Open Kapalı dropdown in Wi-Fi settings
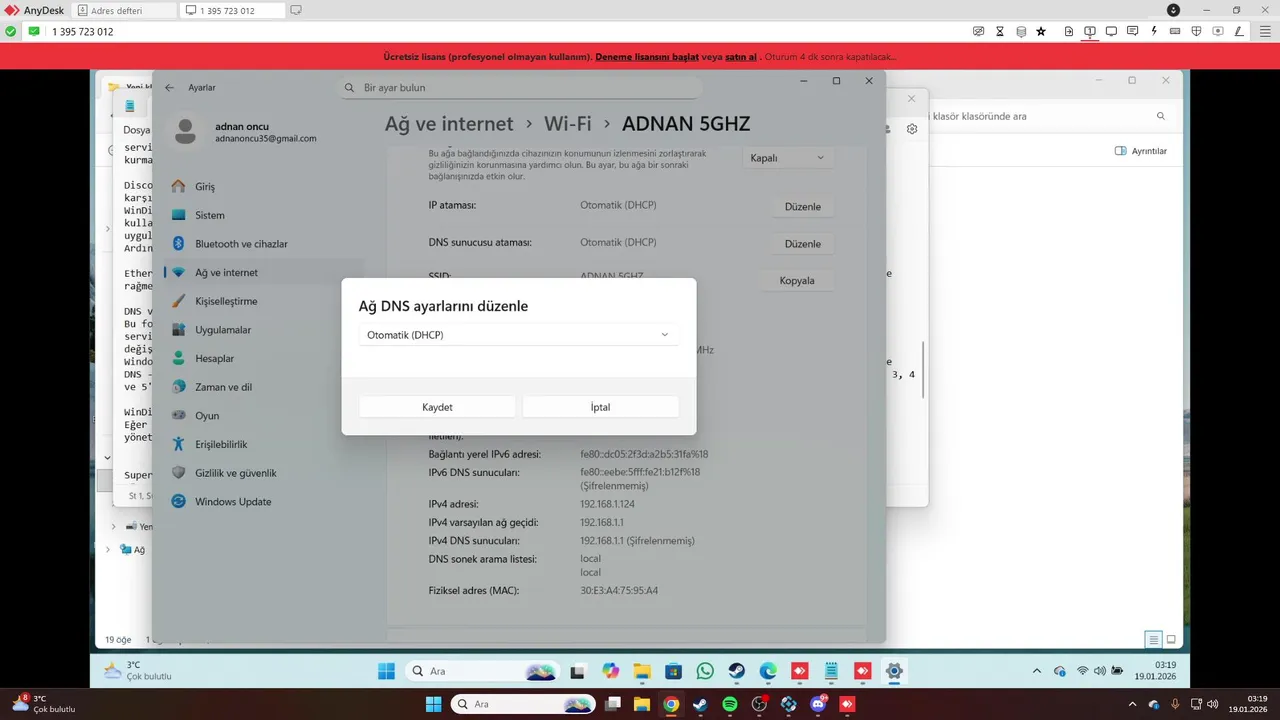This screenshot has width=1280, height=720. pos(789,158)
